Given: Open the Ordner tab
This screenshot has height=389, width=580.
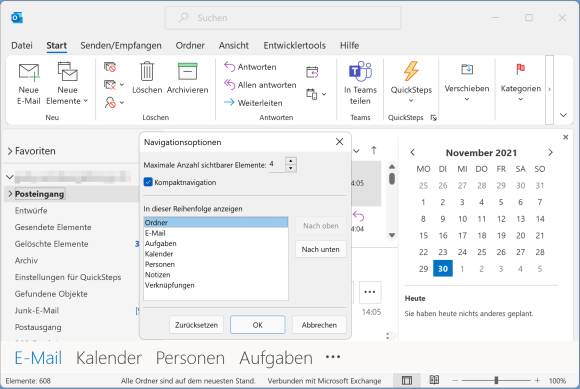Looking at the screenshot, I should (x=190, y=45).
